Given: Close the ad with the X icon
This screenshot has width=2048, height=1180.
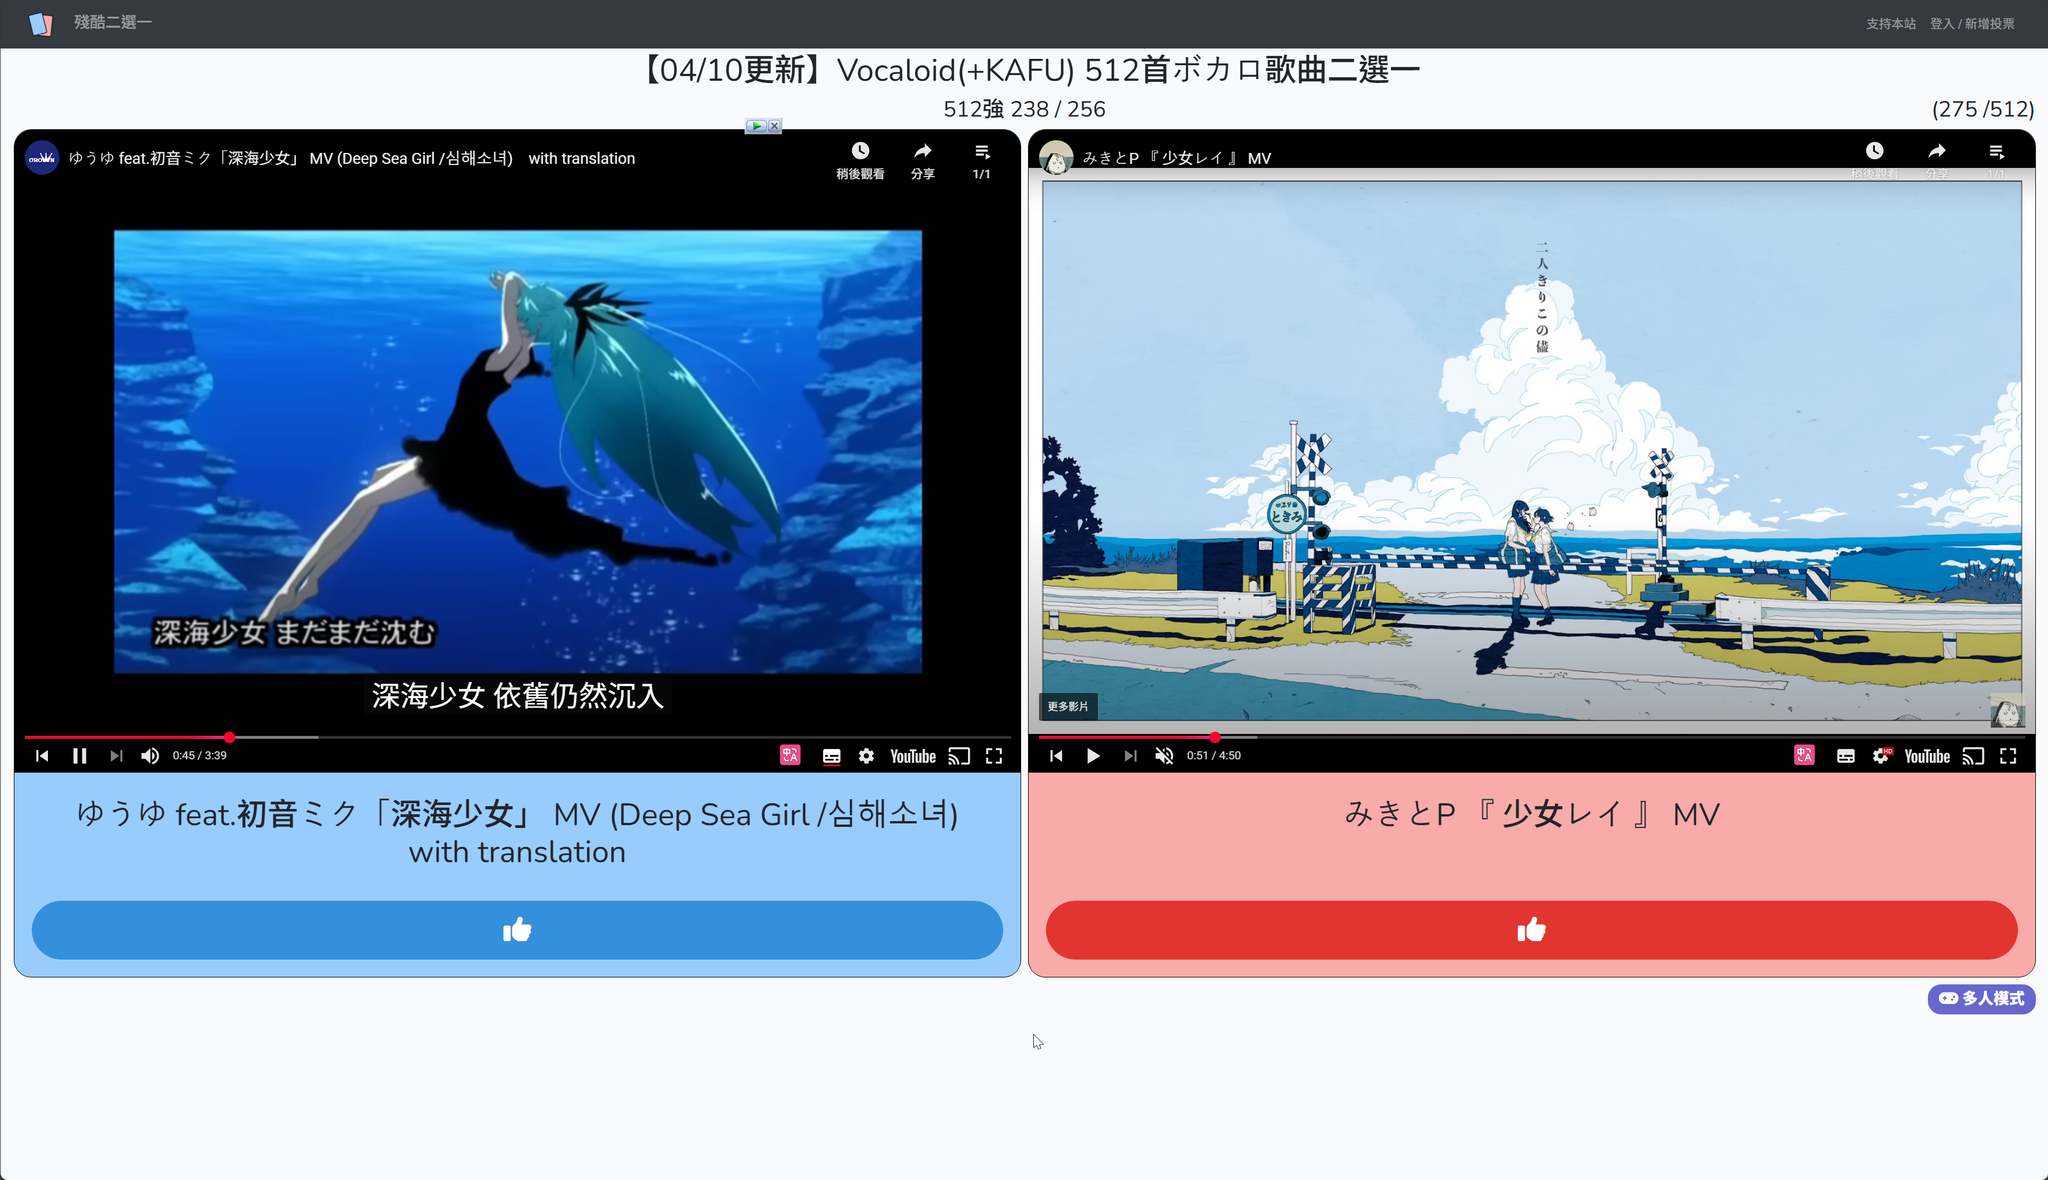Looking at the screenshot, I should [x=774, y=126].
